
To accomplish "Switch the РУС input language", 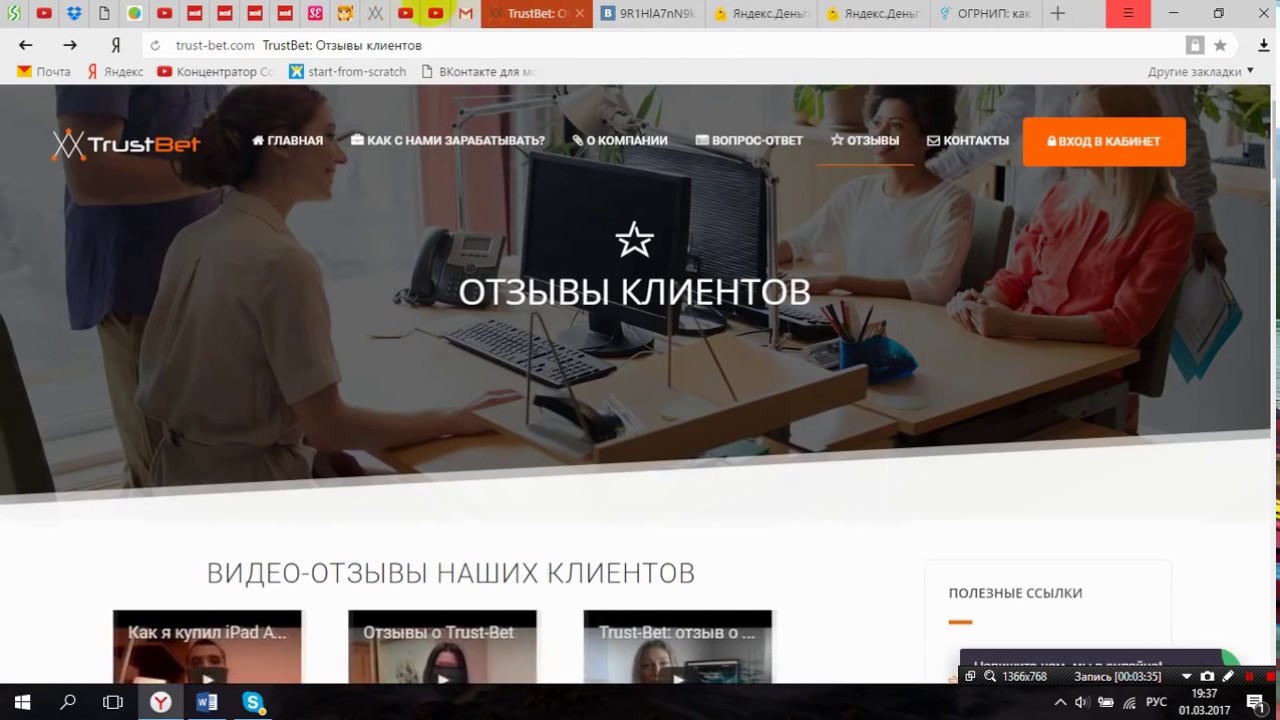I will [x=1156, y=702].
